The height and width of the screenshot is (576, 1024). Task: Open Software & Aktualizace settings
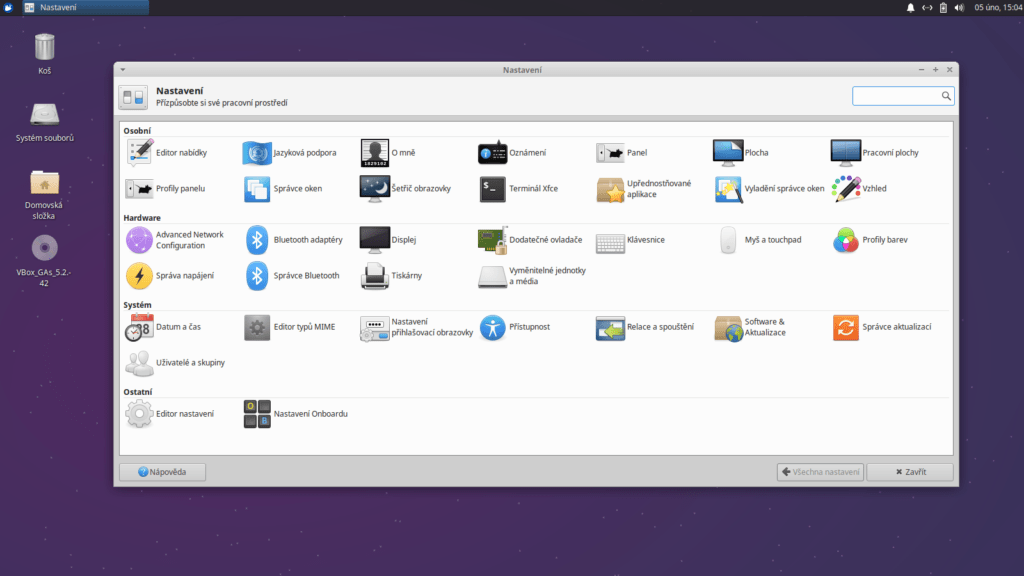point(751,327)
